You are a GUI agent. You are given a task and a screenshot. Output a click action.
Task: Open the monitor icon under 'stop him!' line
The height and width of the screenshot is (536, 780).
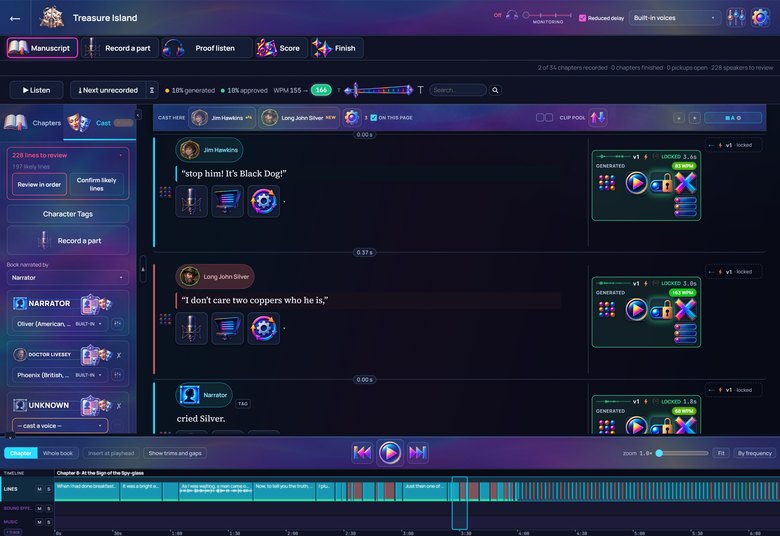(x=227, y=202)
